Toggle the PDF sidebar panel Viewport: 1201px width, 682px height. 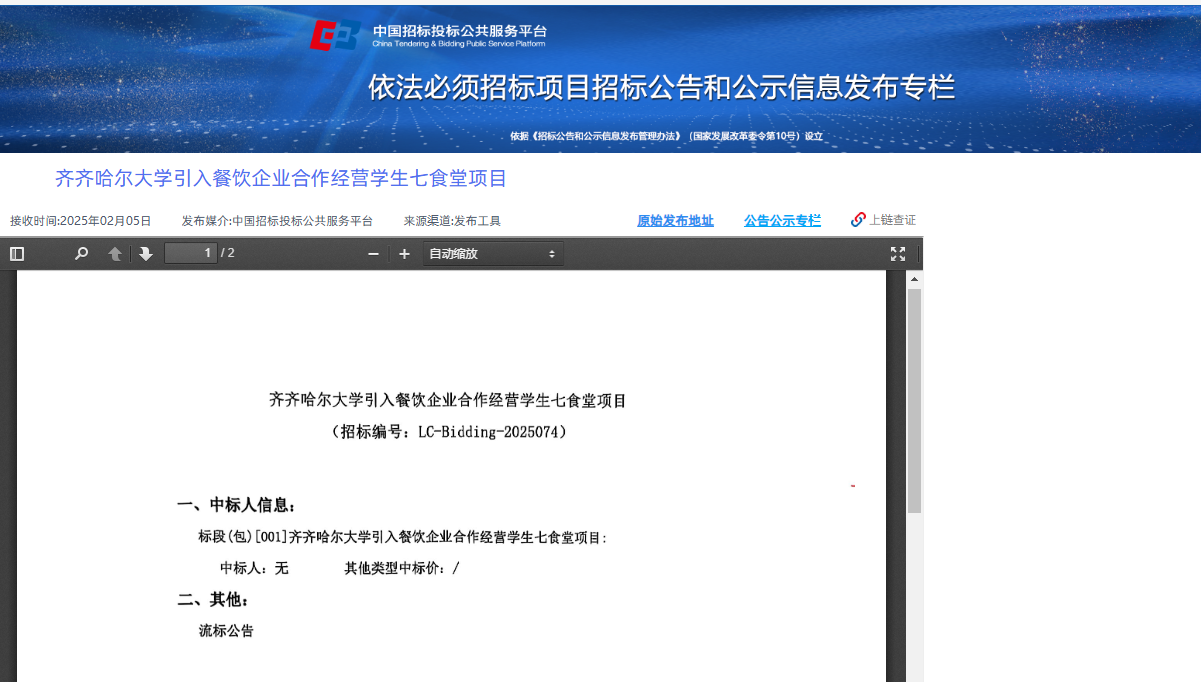click(x=17, y=254)
